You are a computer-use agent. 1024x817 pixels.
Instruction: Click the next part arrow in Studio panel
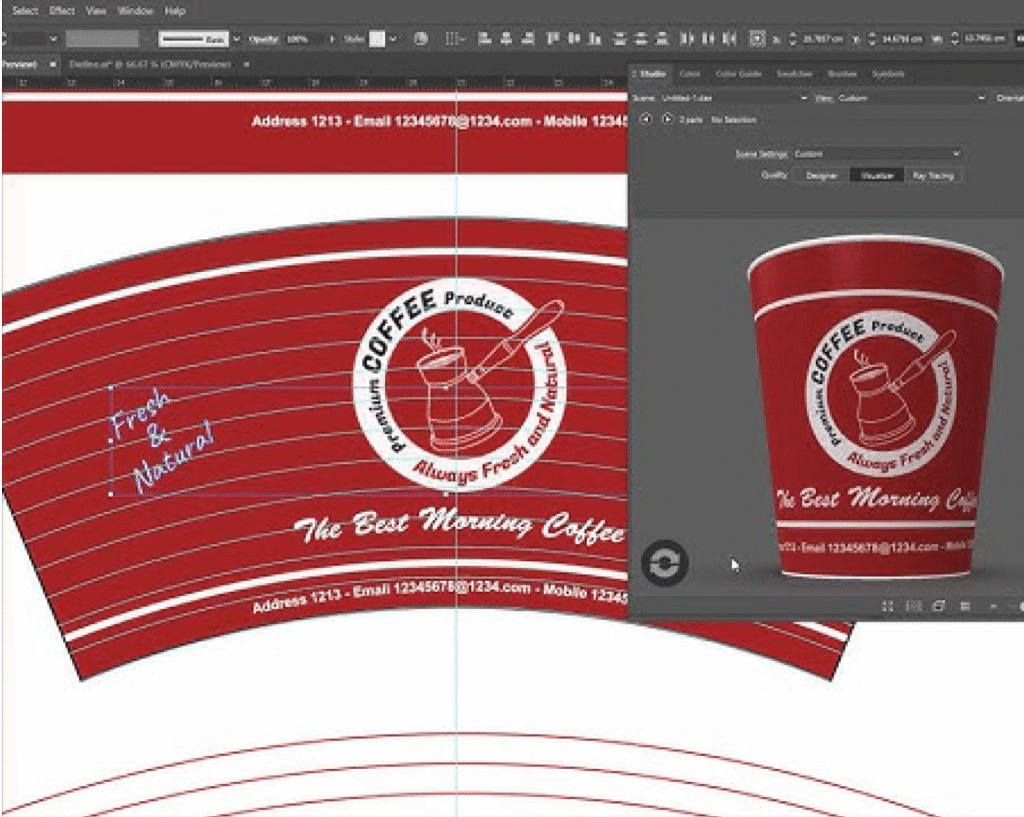tap(667, 119)
